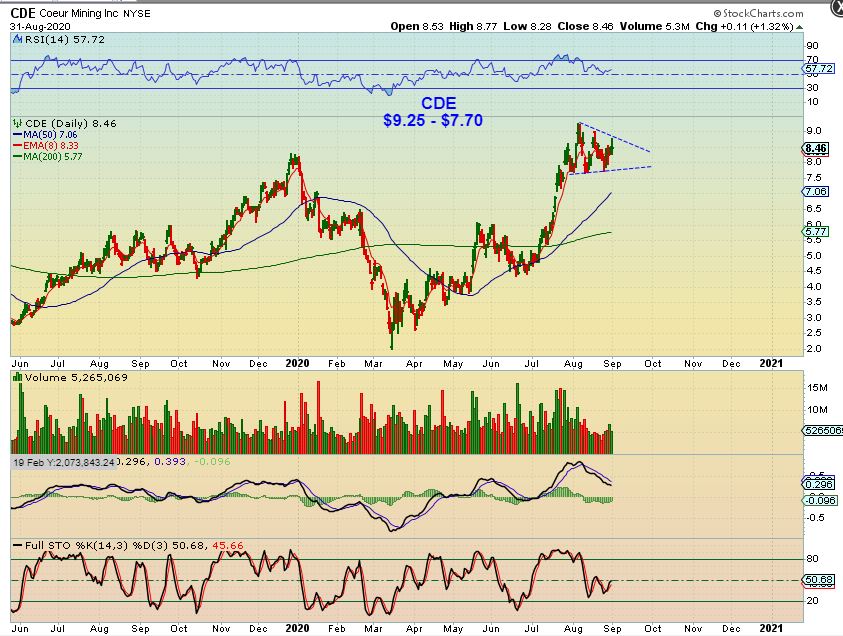The image size is (843, 636).
Task: Click the Open 8.53 value
Action: pyautogui.click(x=417, y=26)
